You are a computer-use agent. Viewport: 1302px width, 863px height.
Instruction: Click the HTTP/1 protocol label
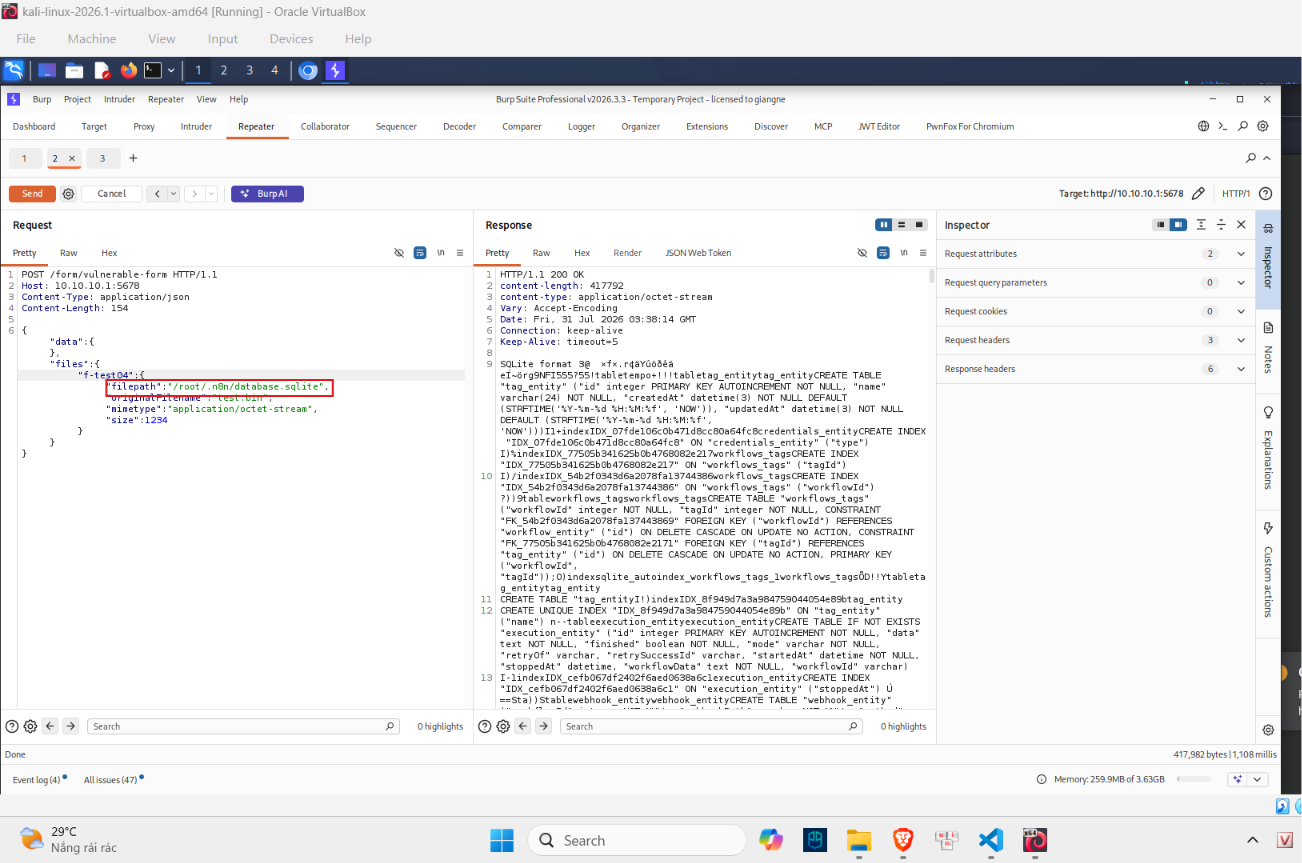1236,194
